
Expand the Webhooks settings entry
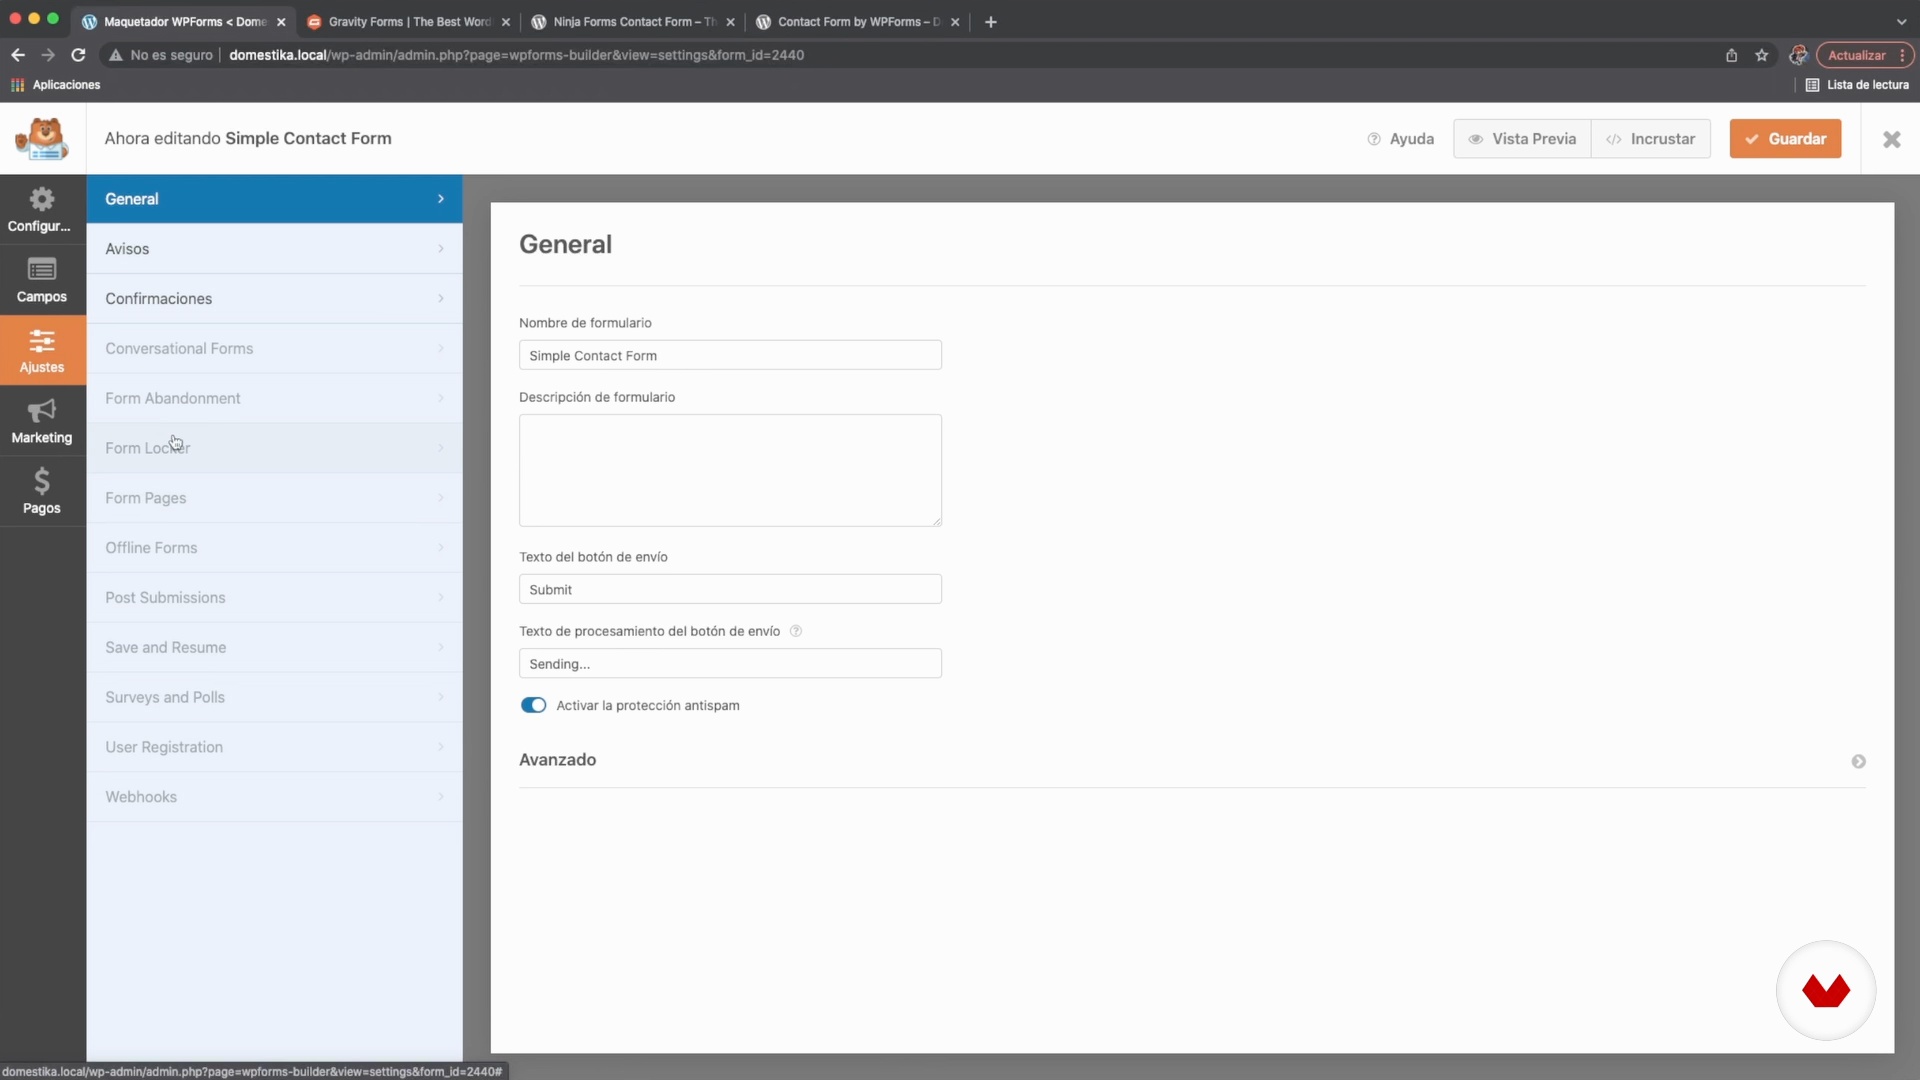[x=274, y=797]
